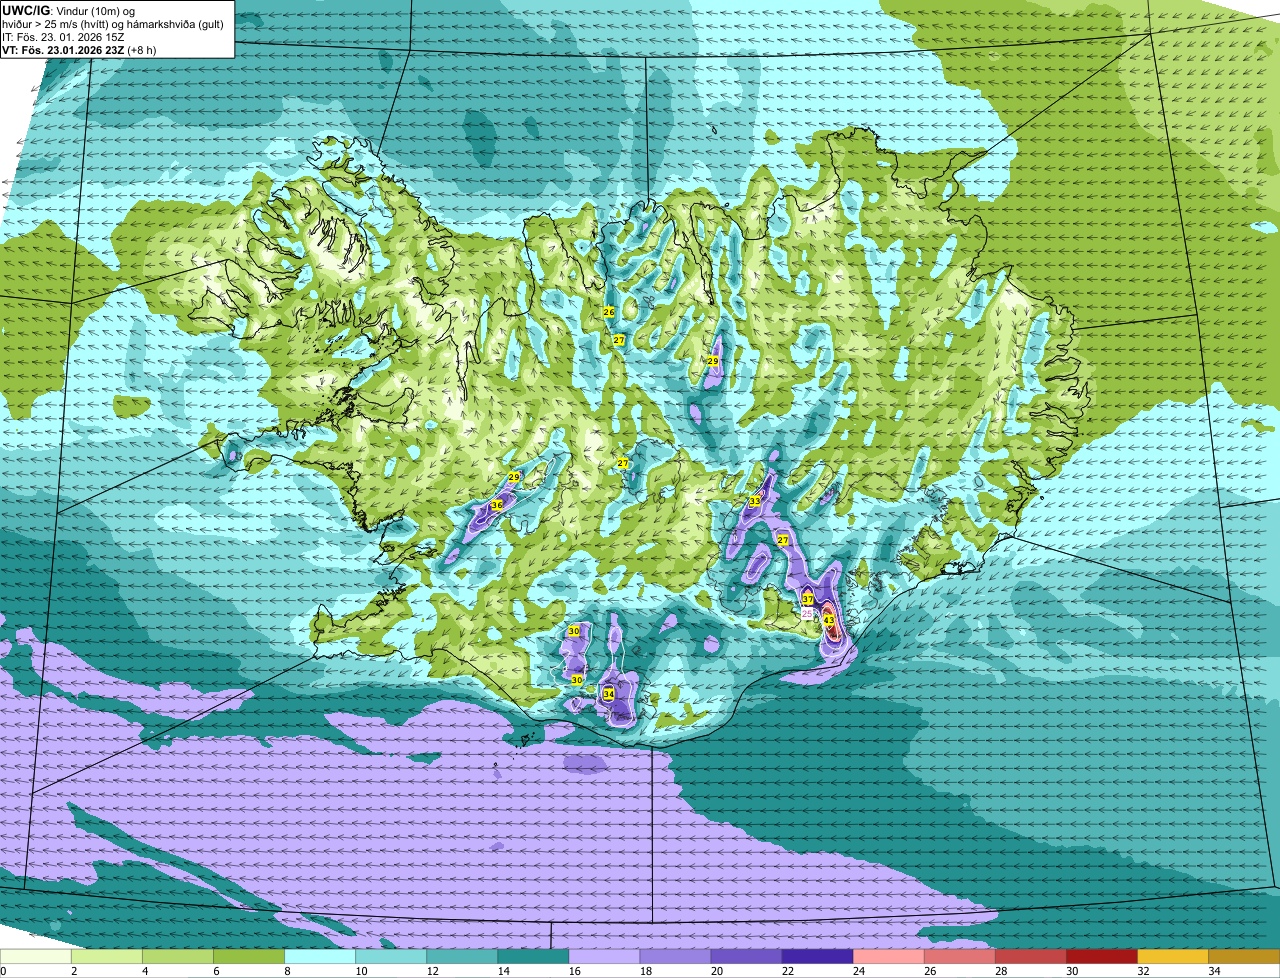Click the yellow gust label 37
This screenshot has width=1280, height=978.
pyautogui.click(x=808, y=600)
